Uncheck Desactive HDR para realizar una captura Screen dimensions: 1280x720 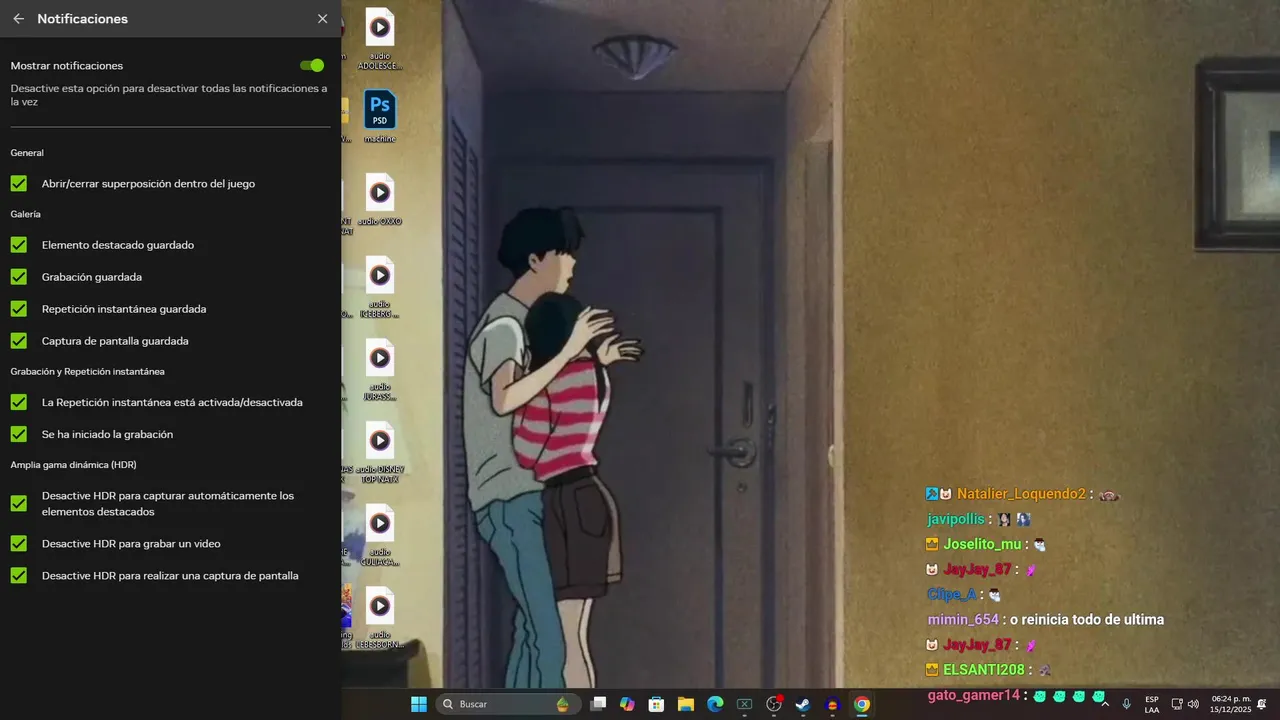pyautogui.click(x=19, y=575)
